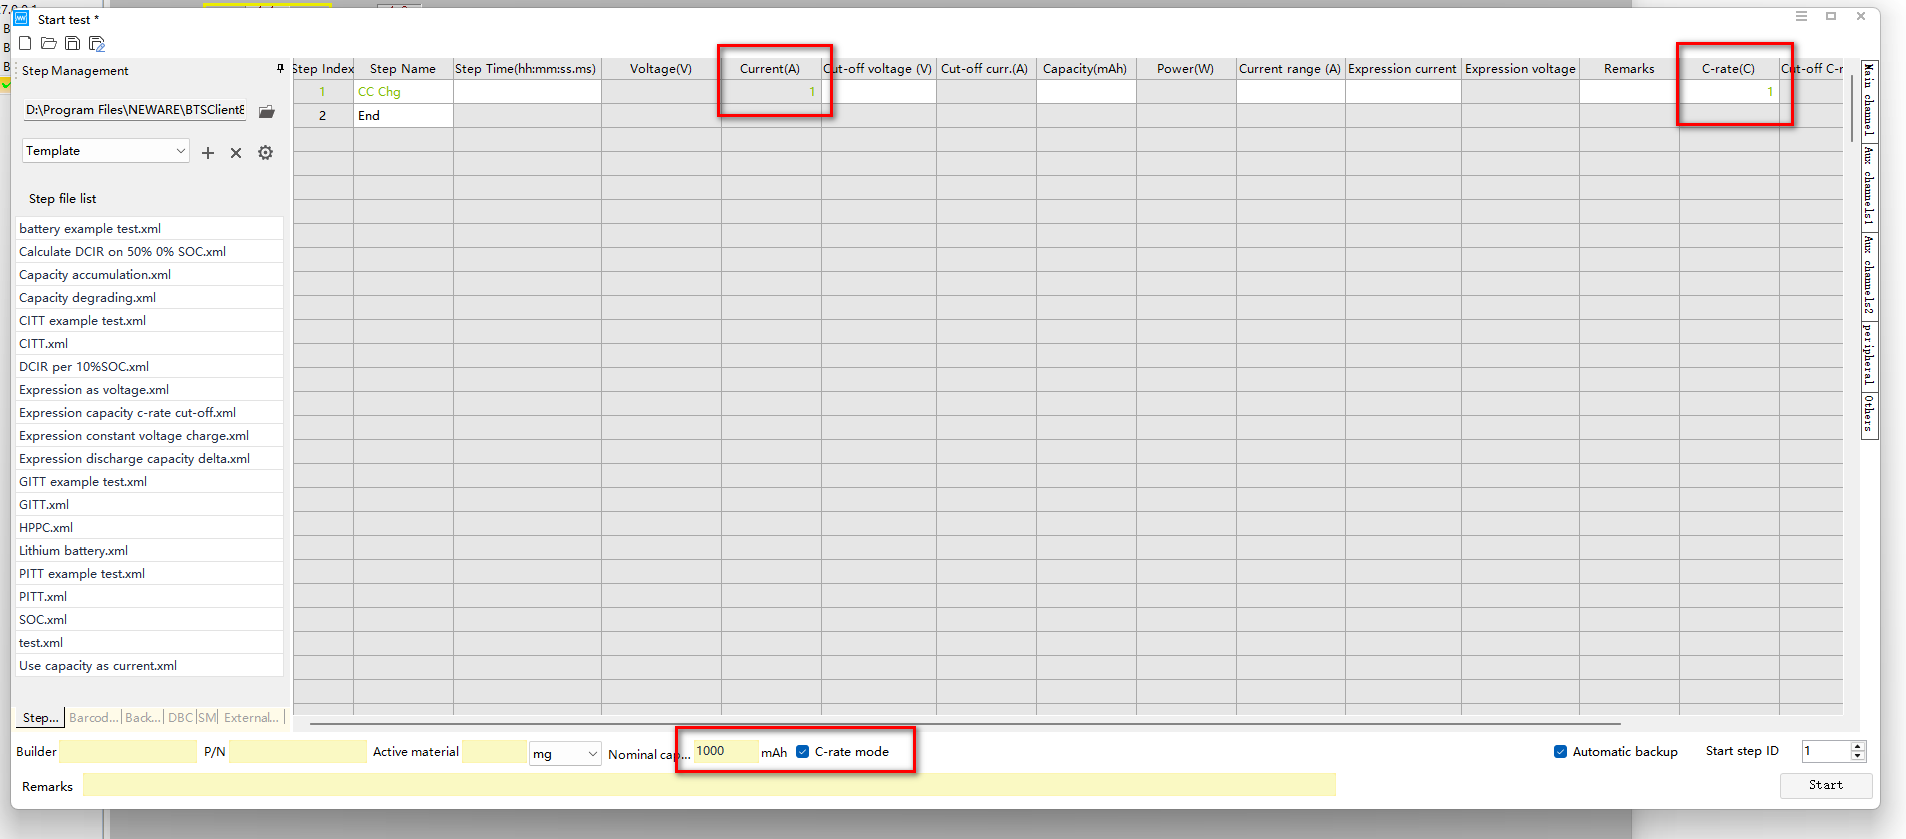Switch to the DBC tab
This screenshot has width=1906, height=839.
pos(180,718)
